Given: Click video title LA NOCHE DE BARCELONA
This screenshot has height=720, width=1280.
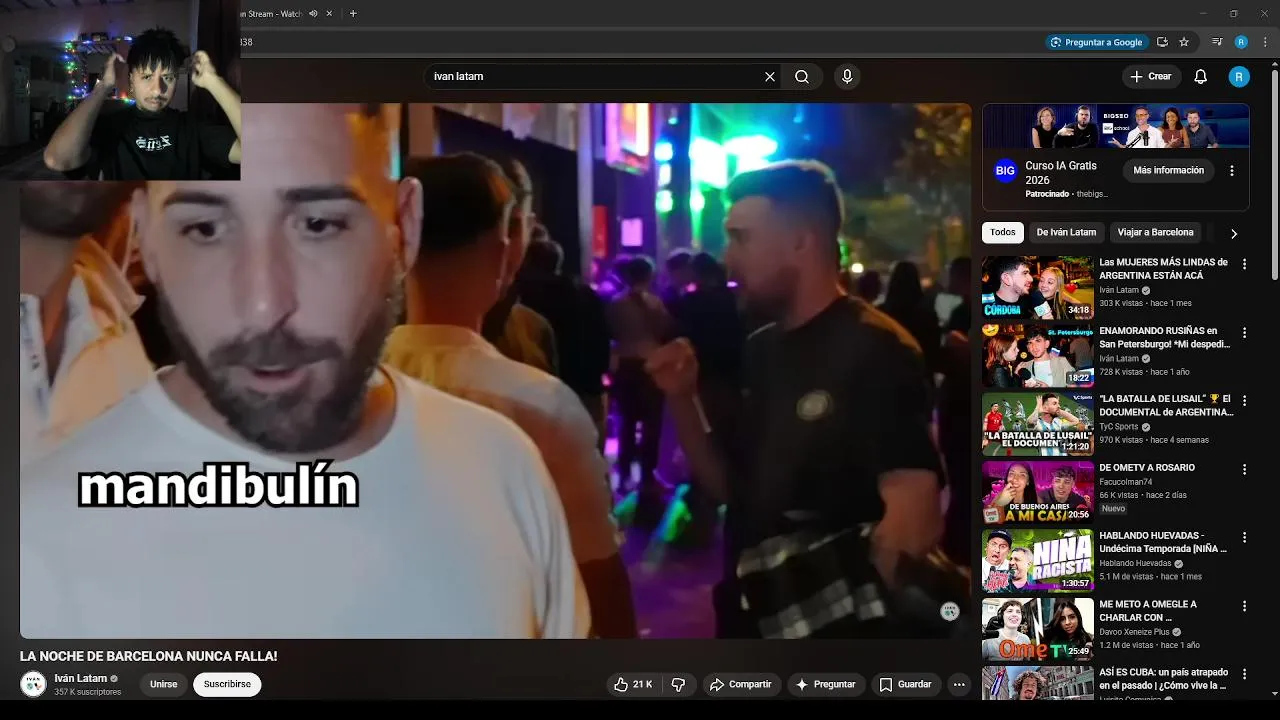Looking at the screenshot, I should coord(149,656).
